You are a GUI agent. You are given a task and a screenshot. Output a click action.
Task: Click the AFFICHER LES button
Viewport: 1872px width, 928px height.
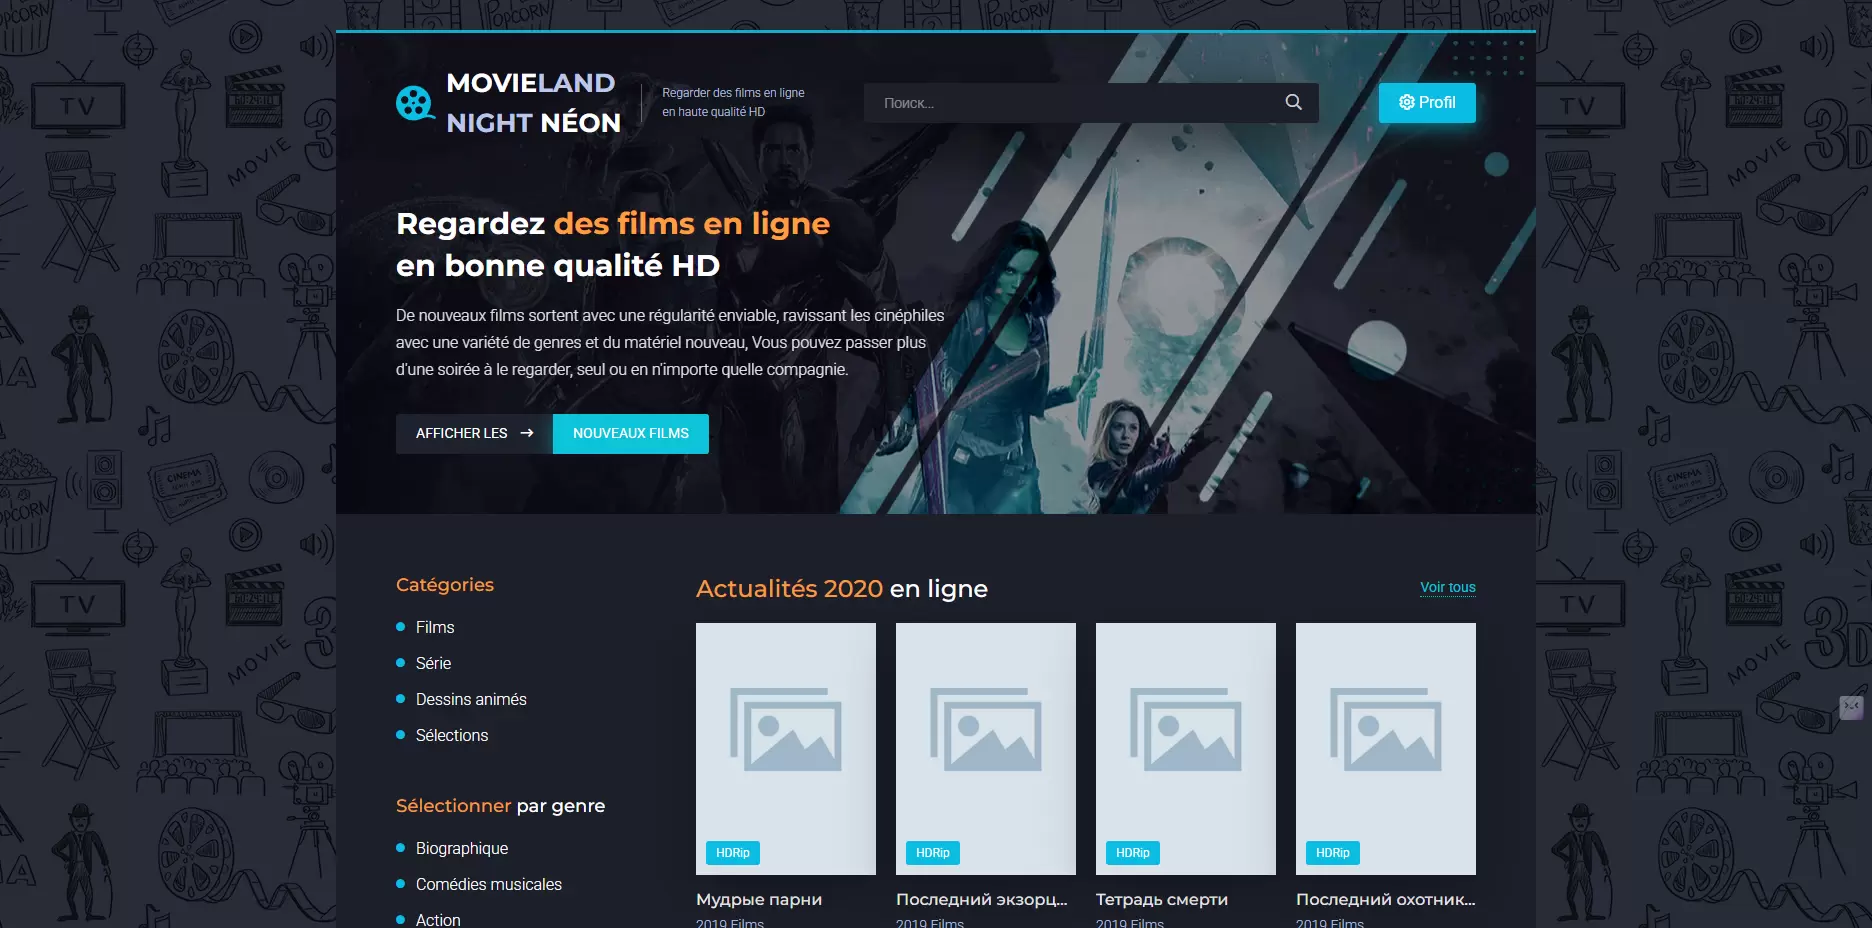pyautogui.click(x=474, y=433)
